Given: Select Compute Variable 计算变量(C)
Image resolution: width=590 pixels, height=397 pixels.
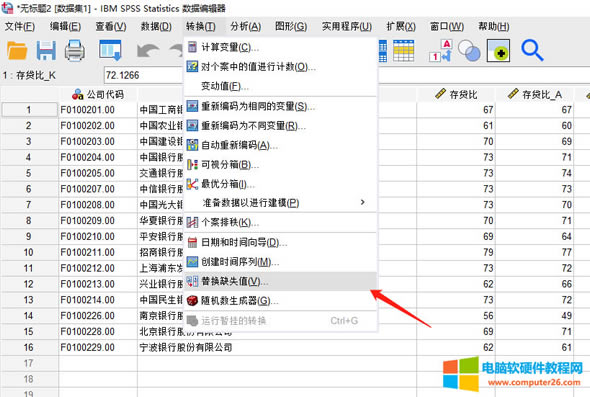Looking at the screenshot, I should (280, 47).
